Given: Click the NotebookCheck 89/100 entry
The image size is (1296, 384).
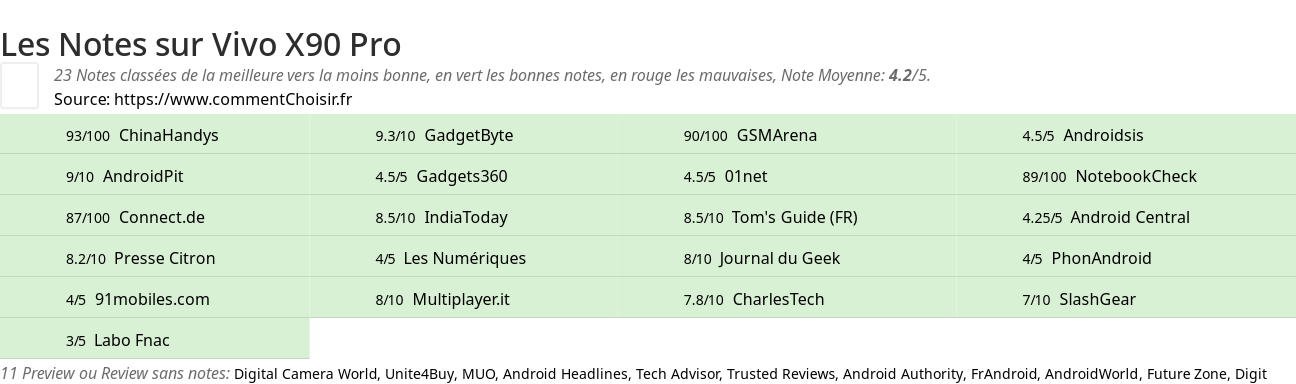Looking at the screenshot, I should 1126,176.
